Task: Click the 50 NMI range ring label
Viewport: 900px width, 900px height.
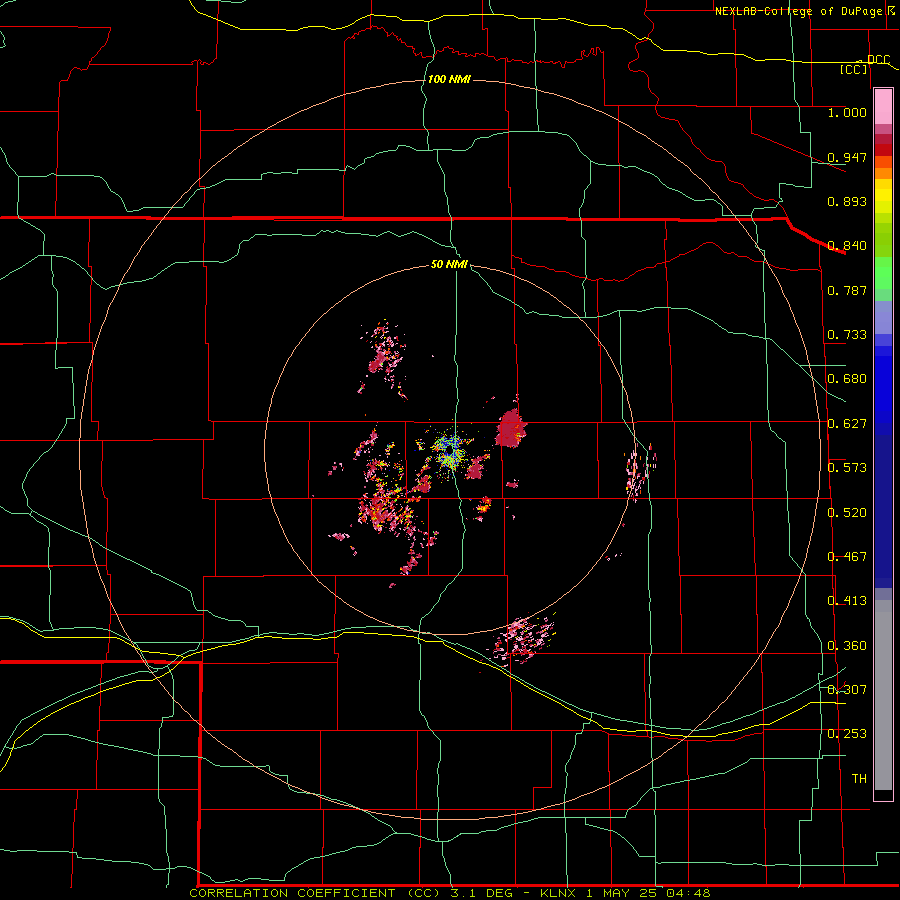Action: (449, 264)
